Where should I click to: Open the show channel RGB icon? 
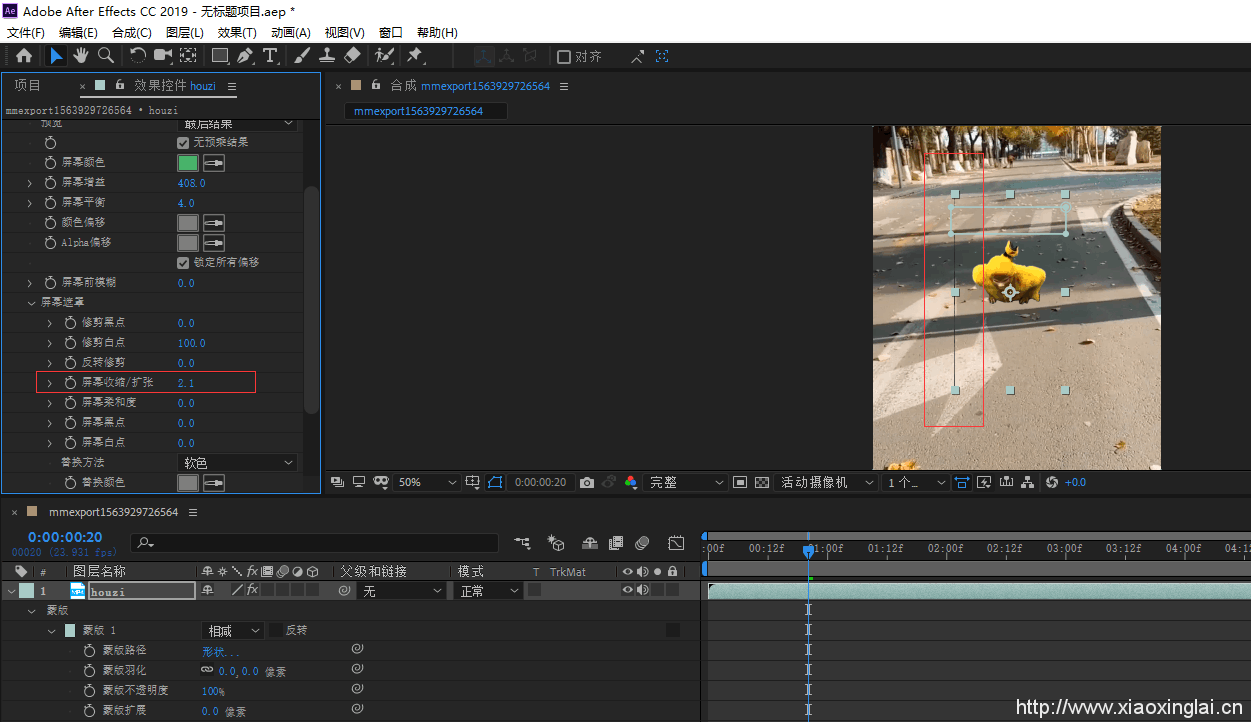[630, 482]
